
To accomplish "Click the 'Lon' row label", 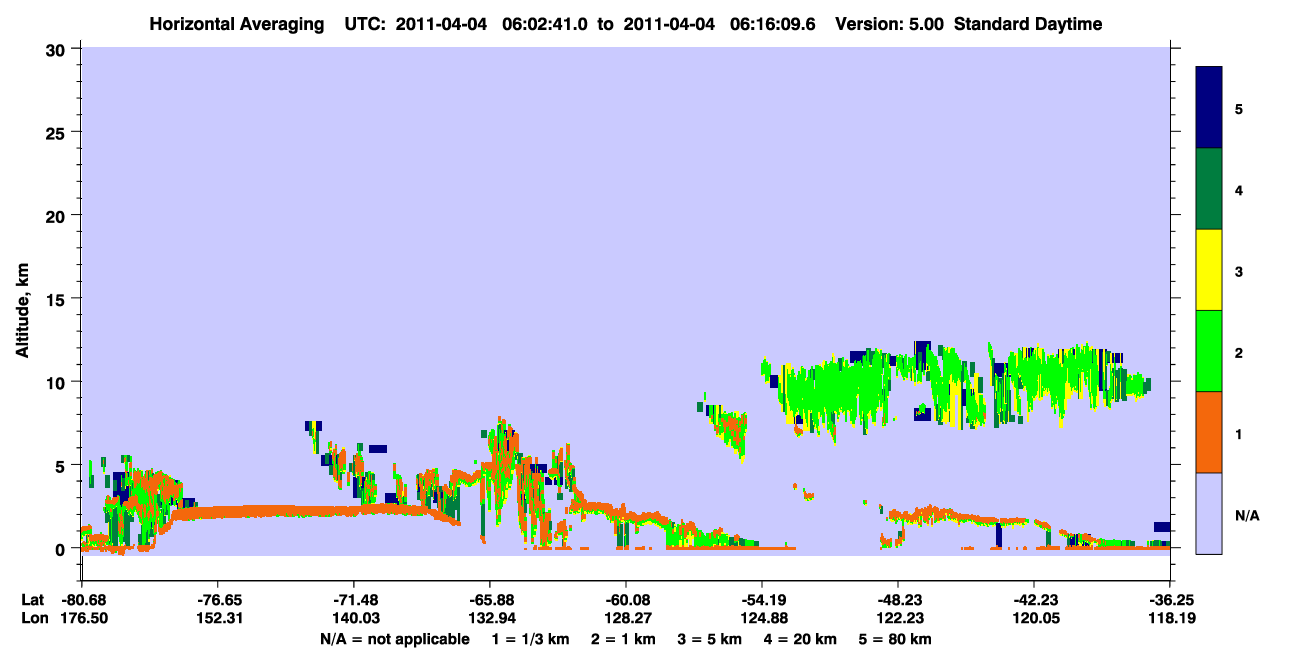I will coord(33,619).
